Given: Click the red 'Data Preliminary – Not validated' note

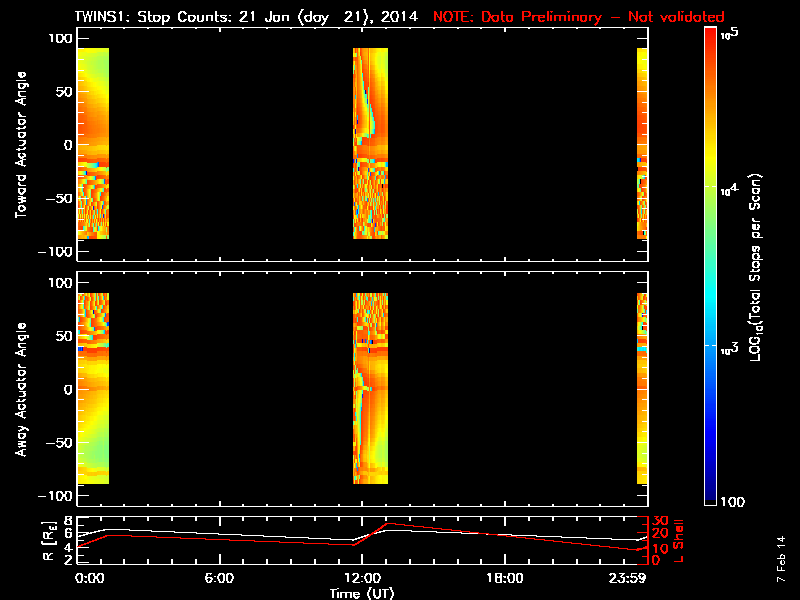Looking at the screenshot, I should point(578,17).
